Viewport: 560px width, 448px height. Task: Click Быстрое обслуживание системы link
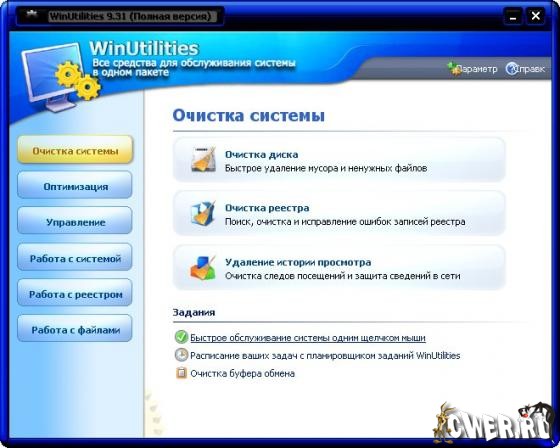click(x=308, y=338)
